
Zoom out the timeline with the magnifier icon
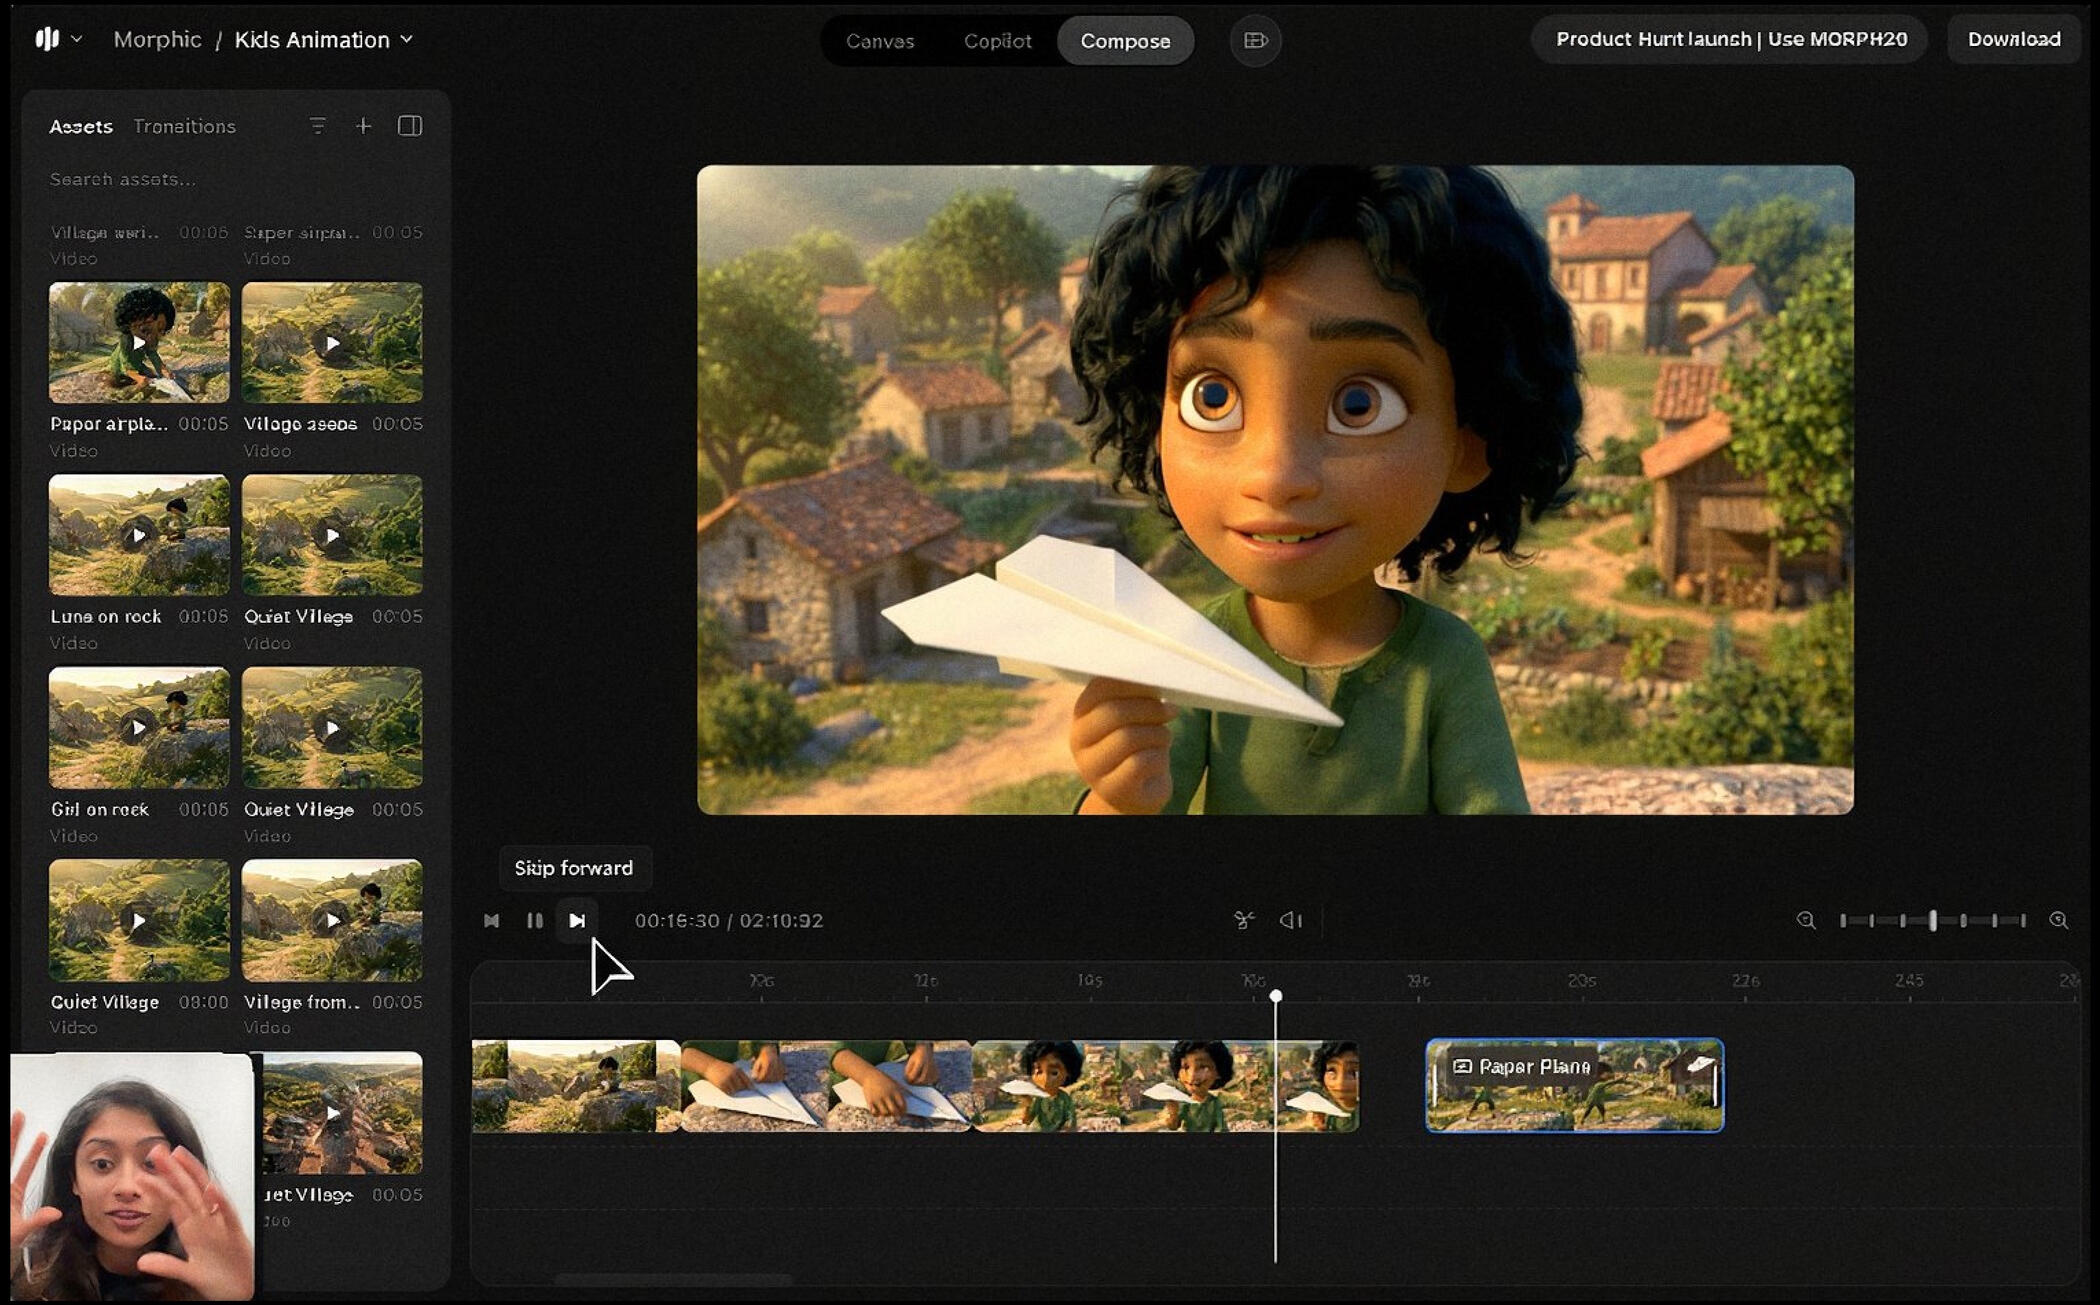coord(1806,920)
